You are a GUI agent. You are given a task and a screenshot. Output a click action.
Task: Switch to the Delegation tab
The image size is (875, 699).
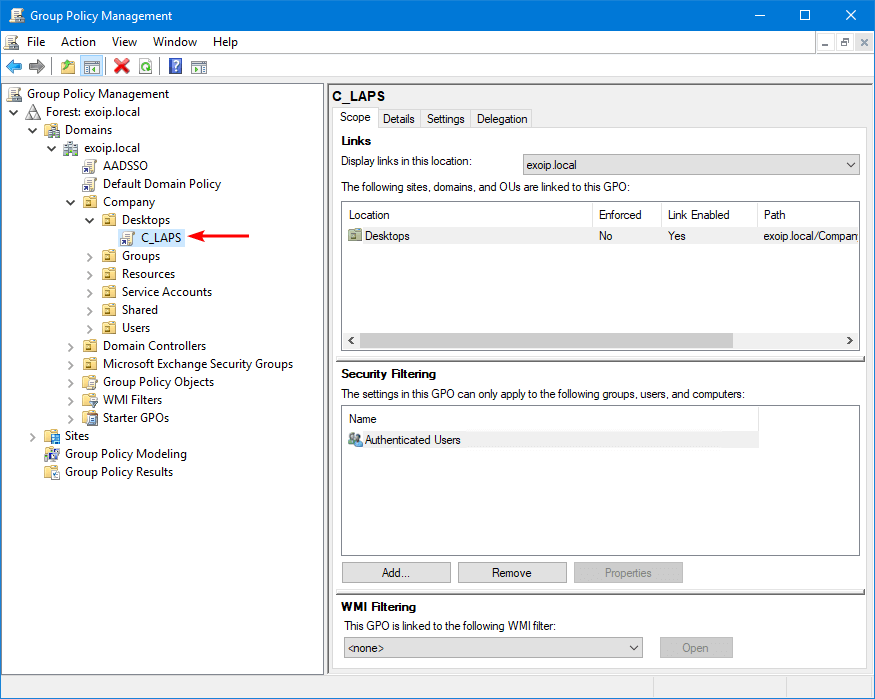click(x=502, y=119)
